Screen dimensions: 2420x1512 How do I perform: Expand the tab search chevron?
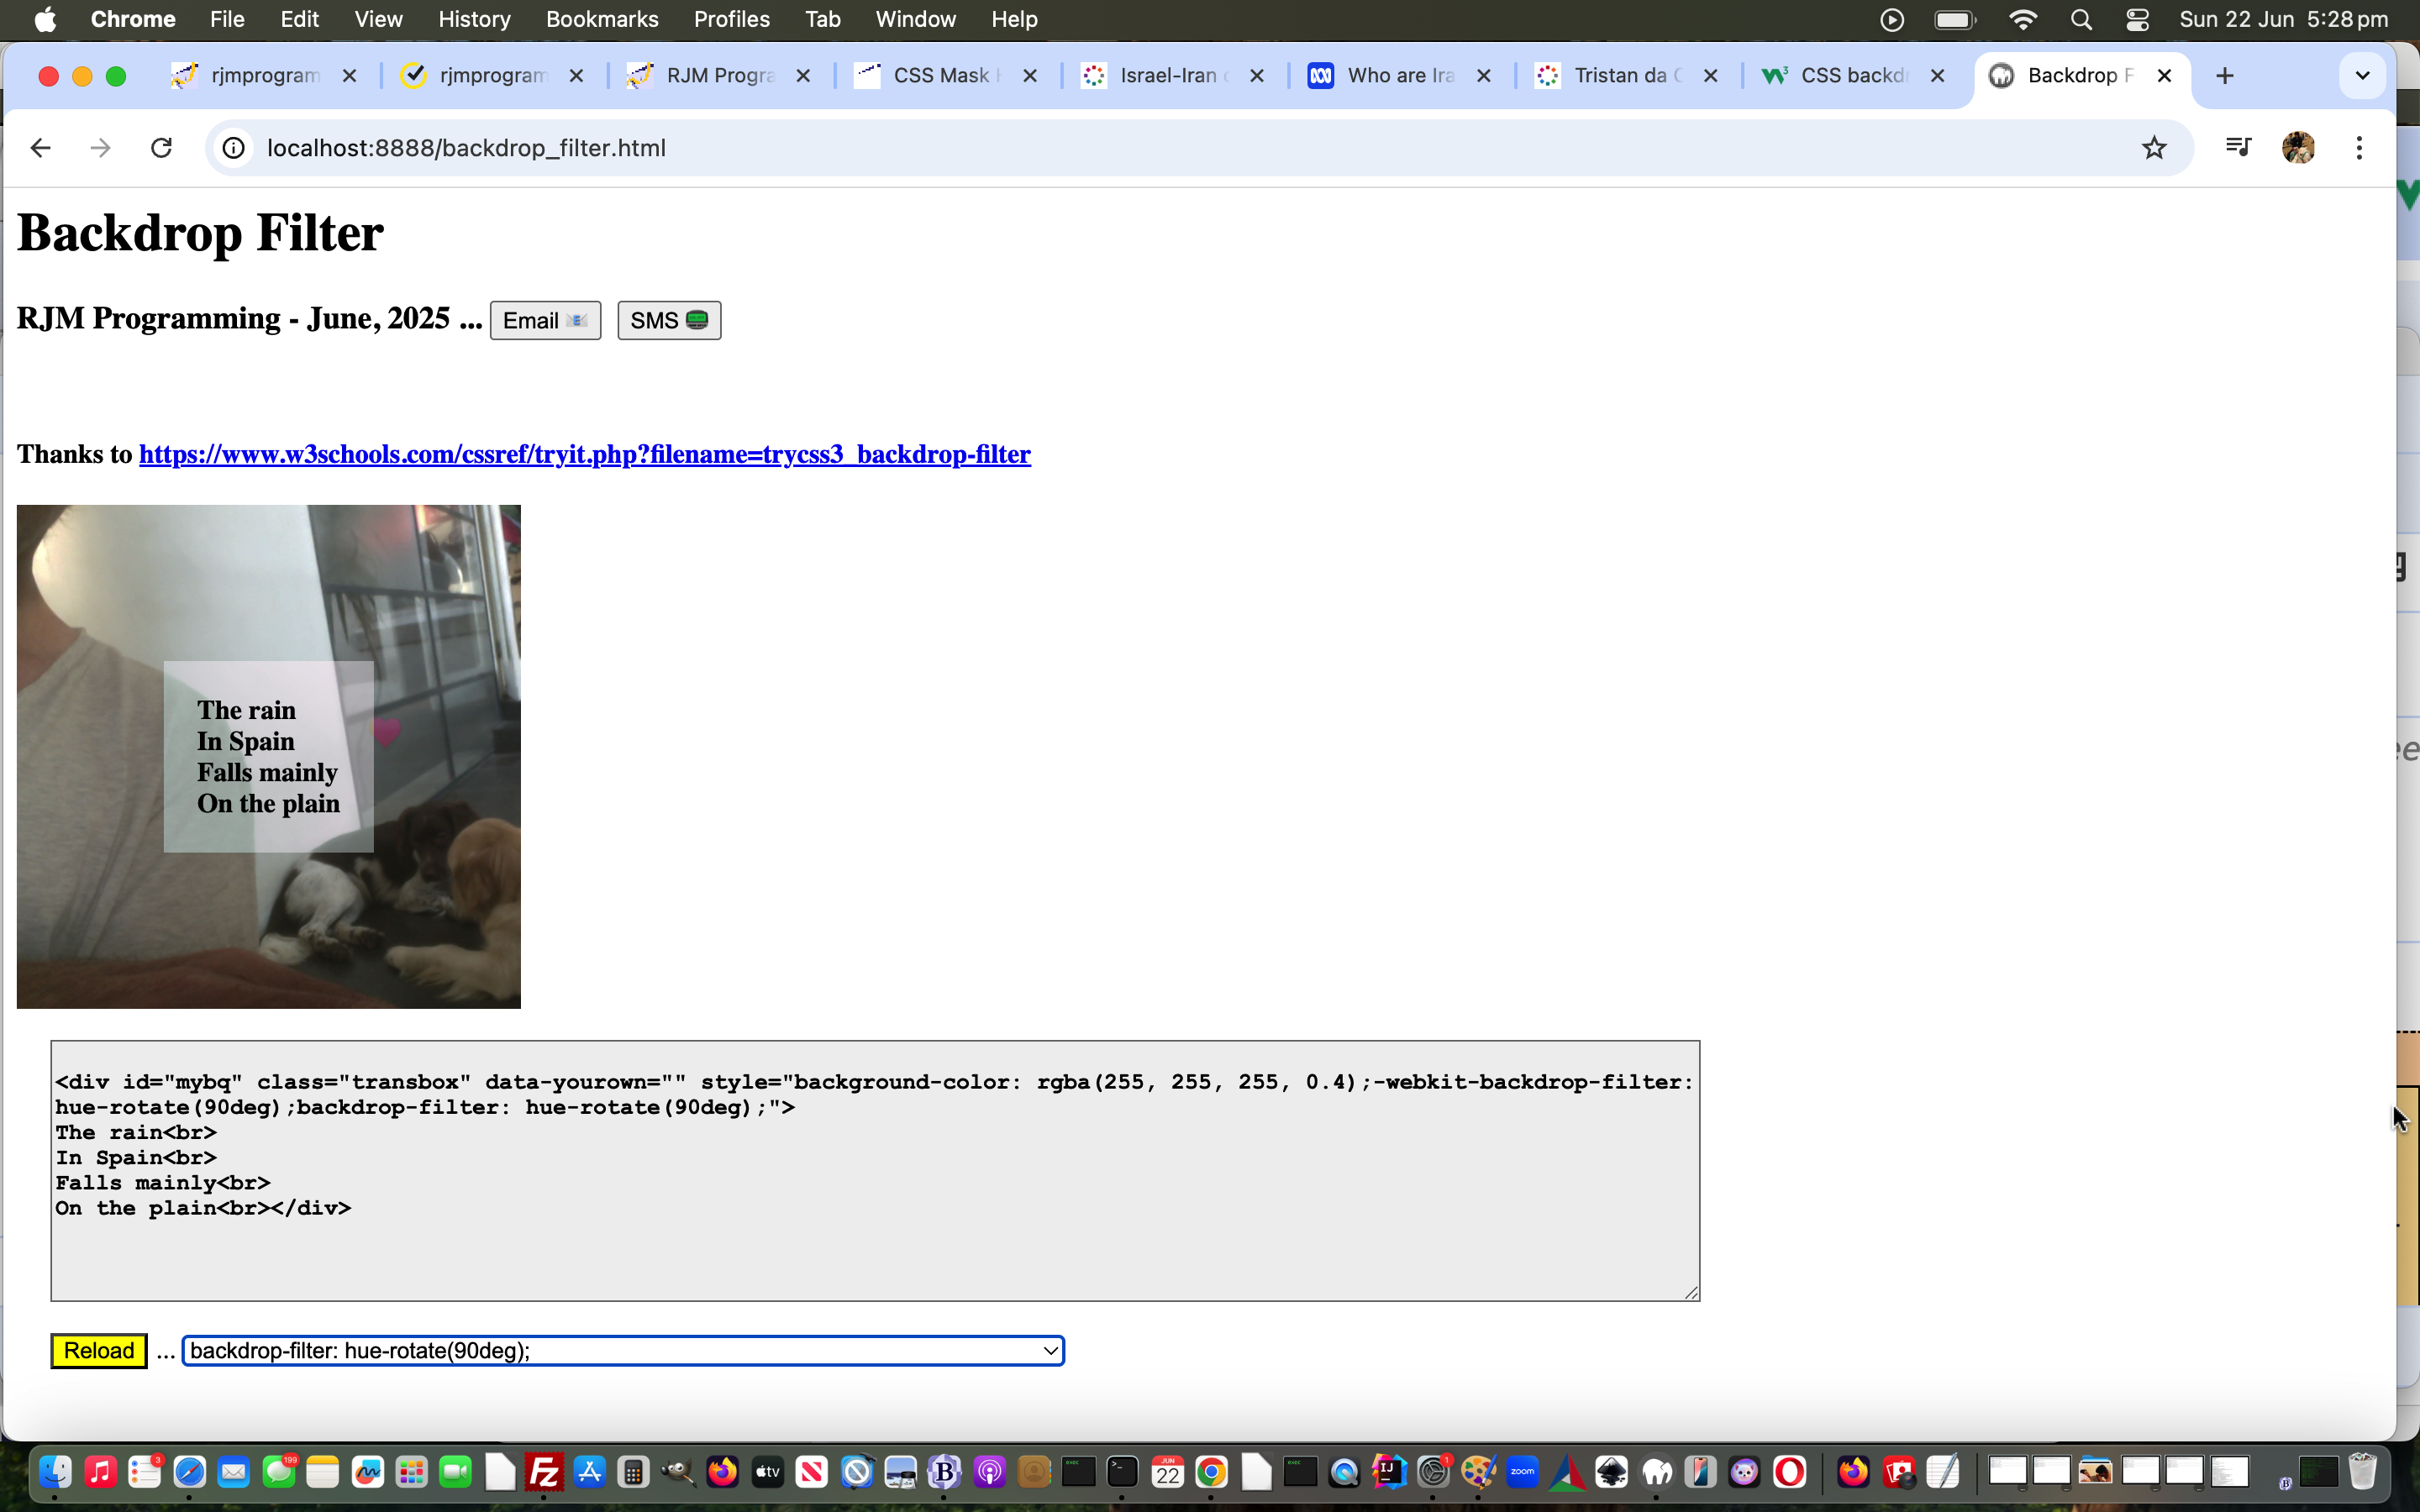2362,76
